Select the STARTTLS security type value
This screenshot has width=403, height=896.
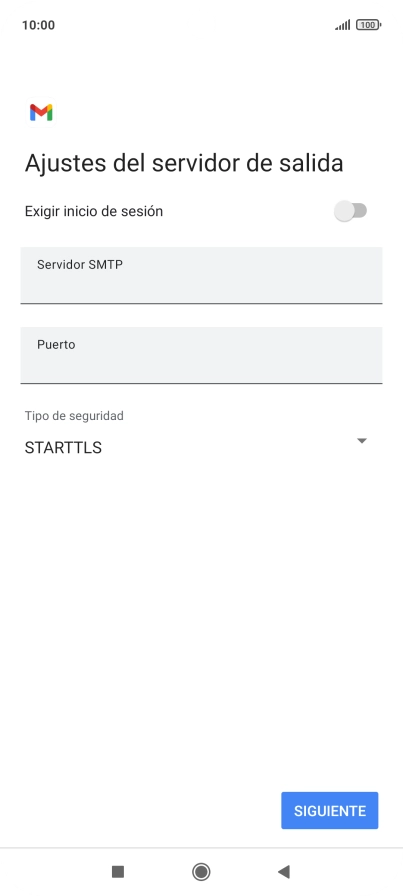63,448
